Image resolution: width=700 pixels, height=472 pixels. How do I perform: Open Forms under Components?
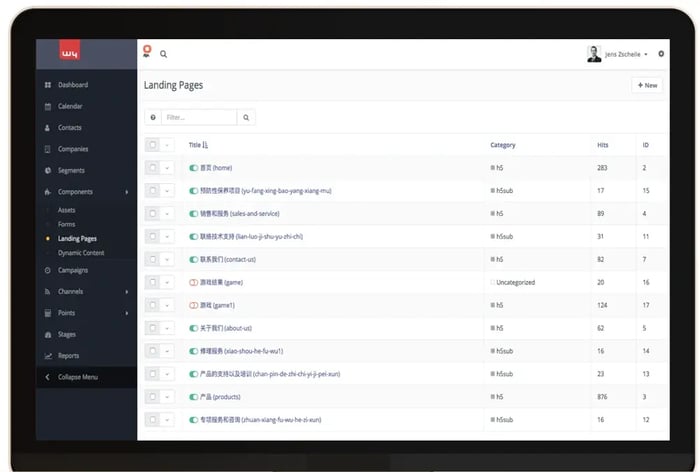[x=67, y=225]
